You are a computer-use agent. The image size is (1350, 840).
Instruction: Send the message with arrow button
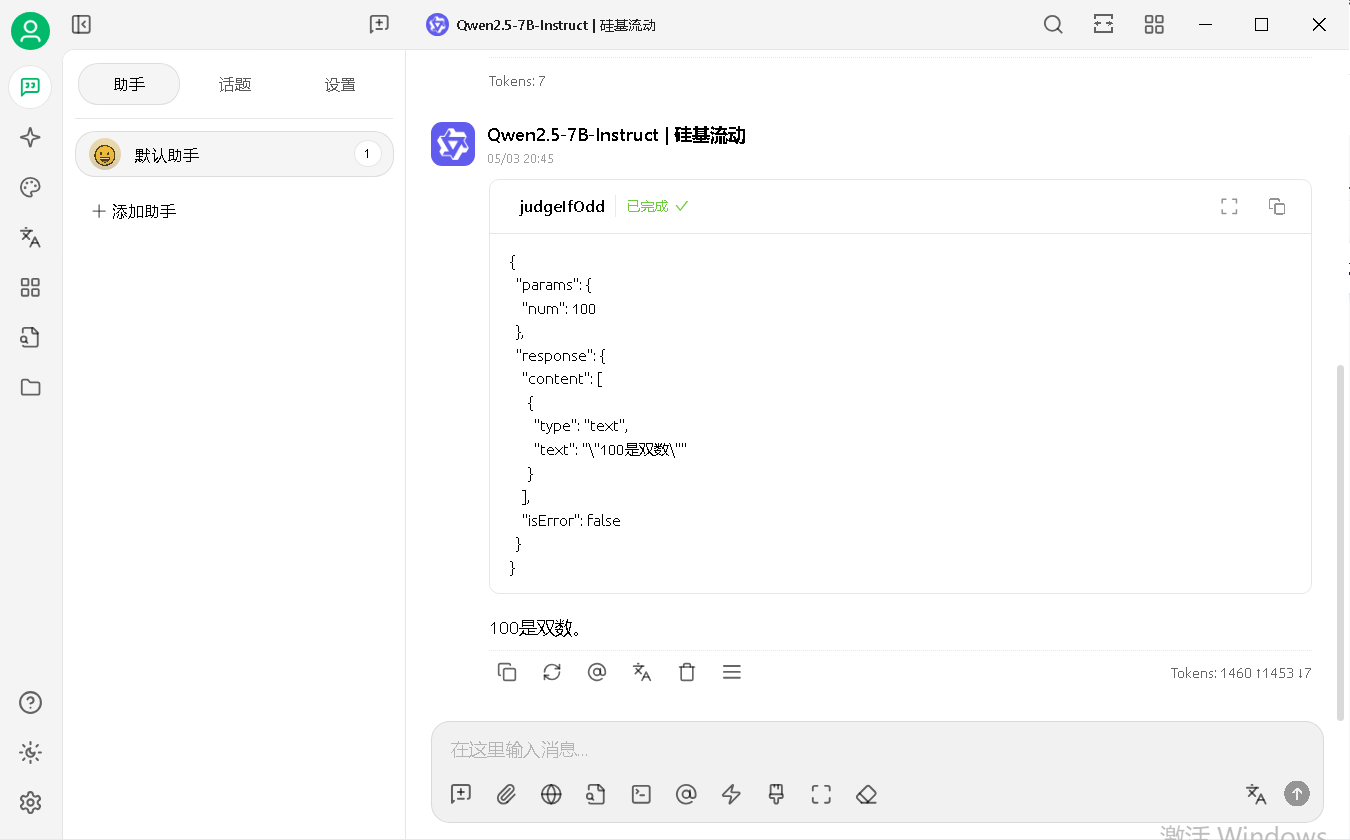click(x=1297, y=794)
